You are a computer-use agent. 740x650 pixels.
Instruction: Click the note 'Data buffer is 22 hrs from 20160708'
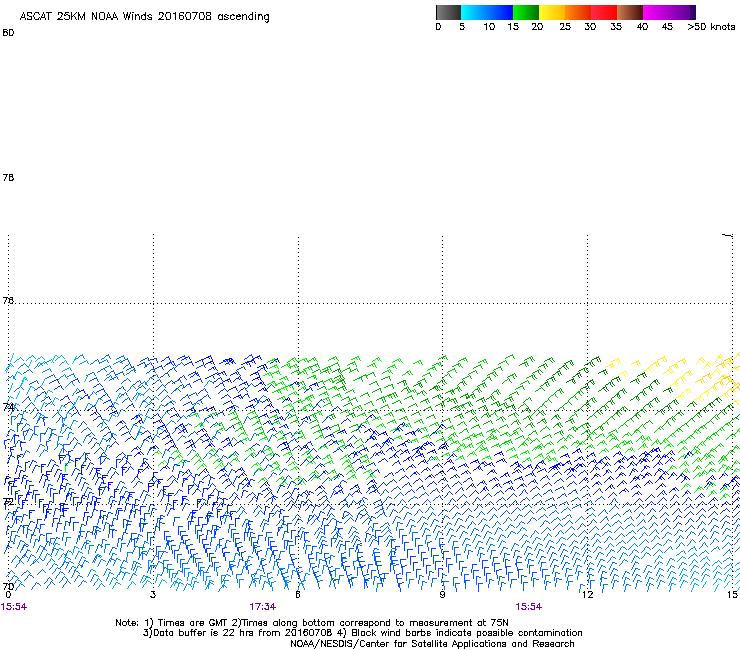click(243, 633)
